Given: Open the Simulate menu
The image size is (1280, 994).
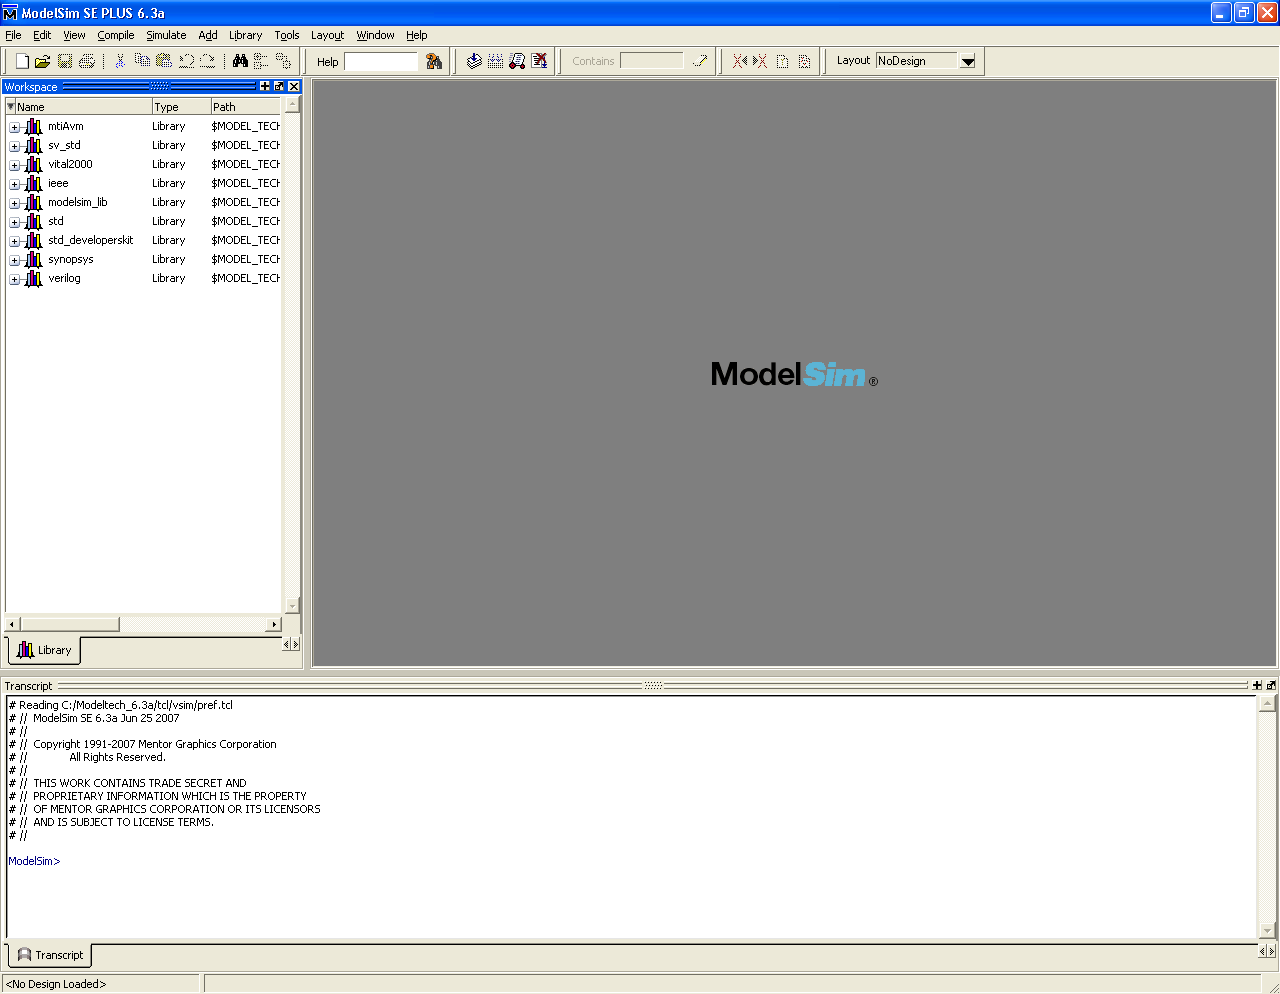Looking at the screenshot, I should click(166, 35).
